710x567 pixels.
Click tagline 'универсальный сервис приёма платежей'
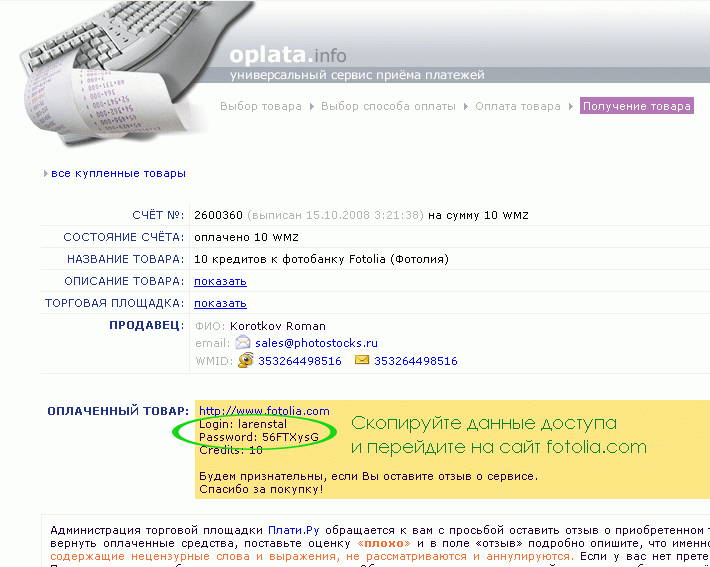point(357,75)
